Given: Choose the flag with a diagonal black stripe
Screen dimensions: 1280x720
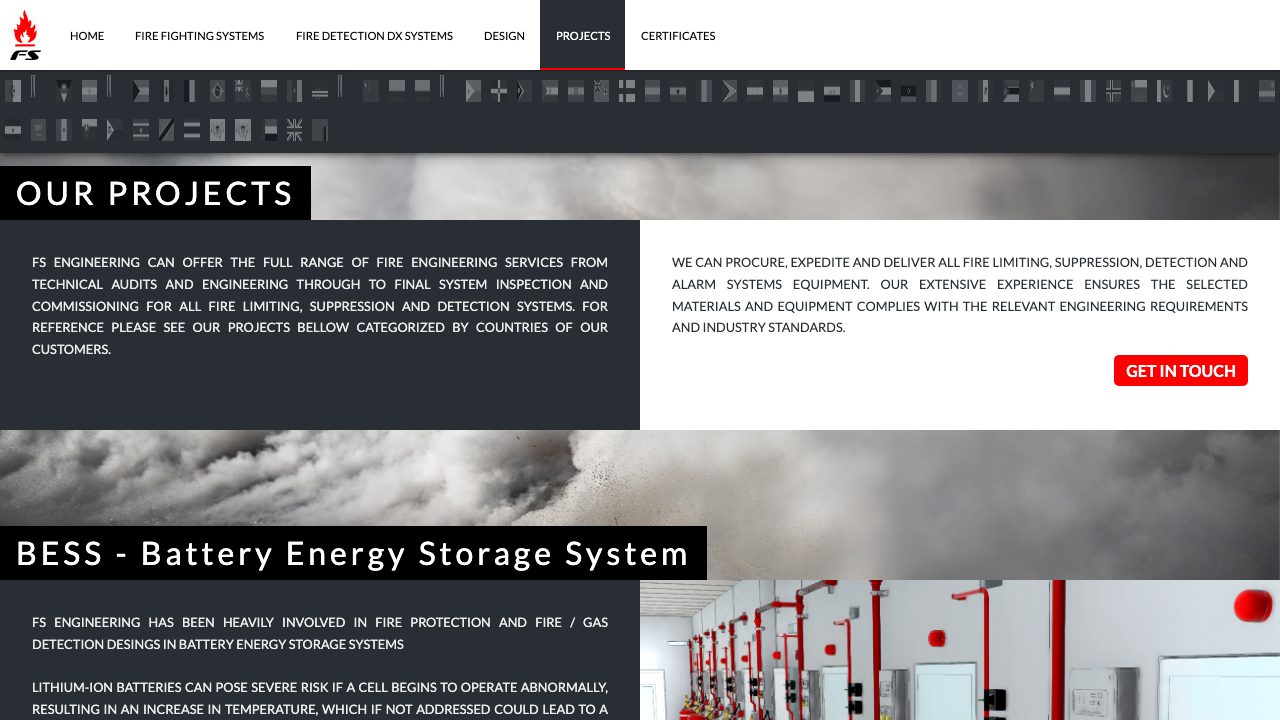Looking at the screenshot, I should tap(166, 130).
